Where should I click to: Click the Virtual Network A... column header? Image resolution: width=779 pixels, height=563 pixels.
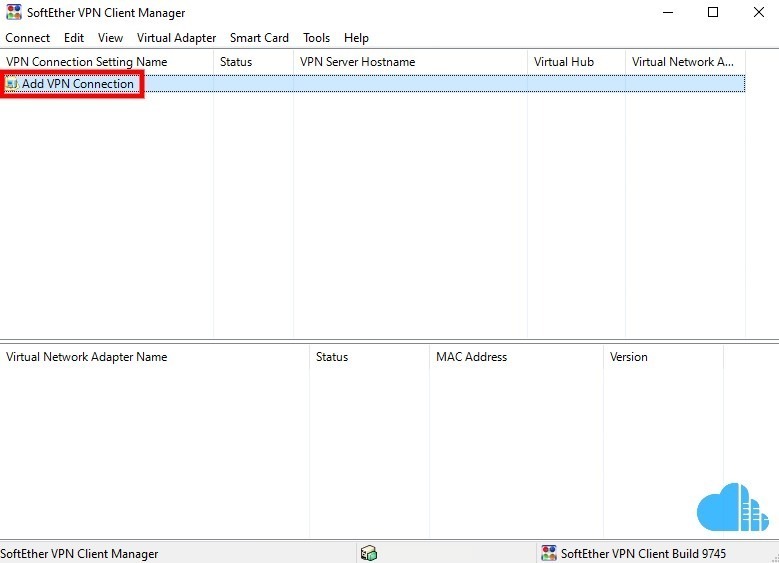pyautogui.click(x=685, y=62)
